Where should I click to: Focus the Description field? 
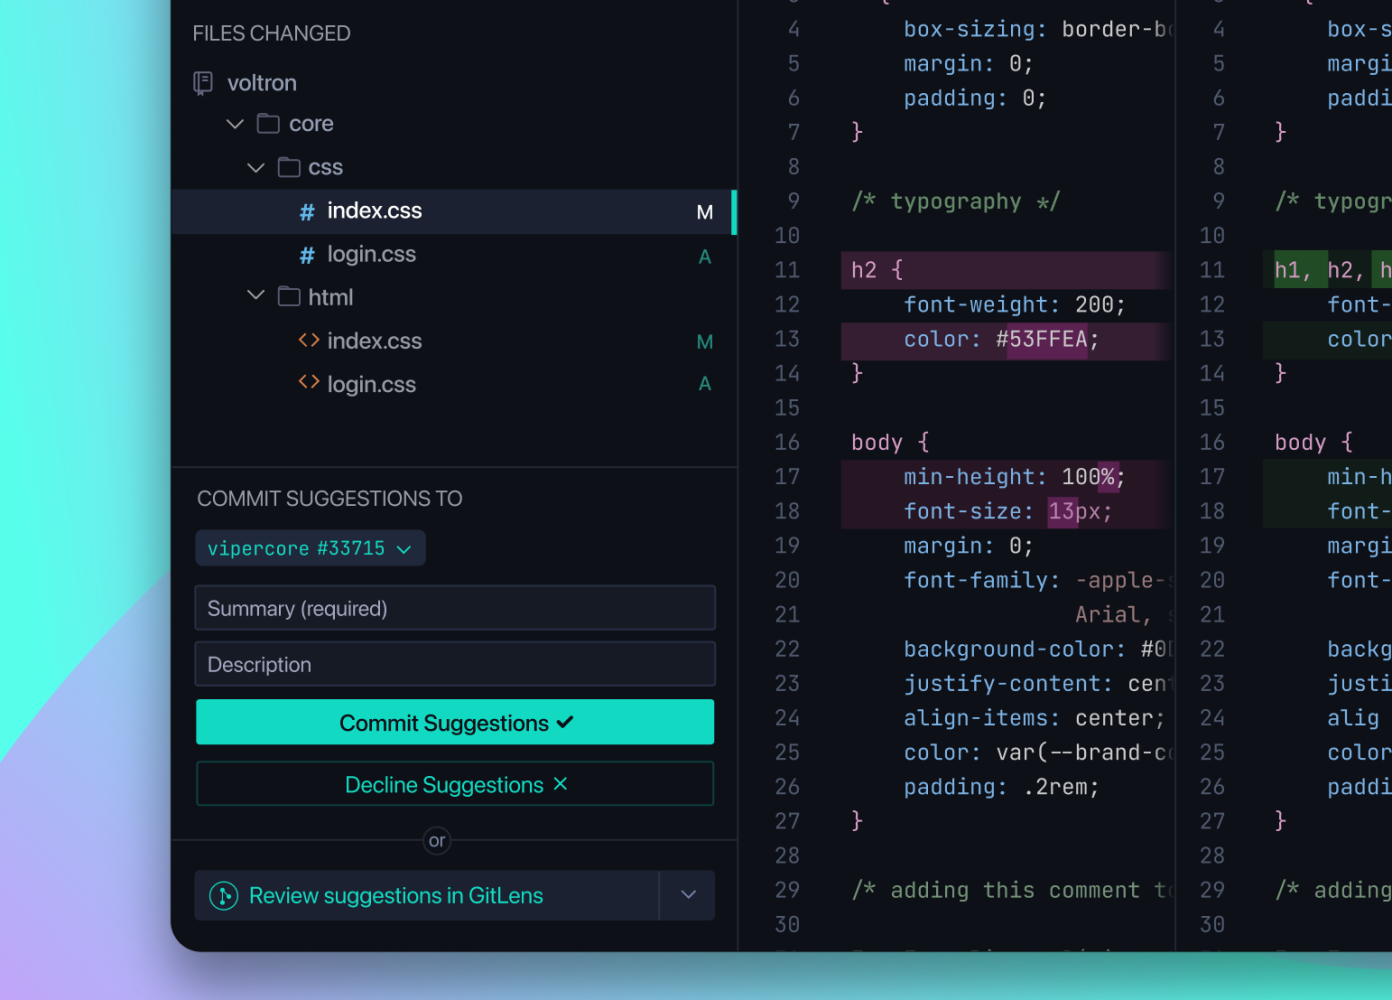coord(455,664)
